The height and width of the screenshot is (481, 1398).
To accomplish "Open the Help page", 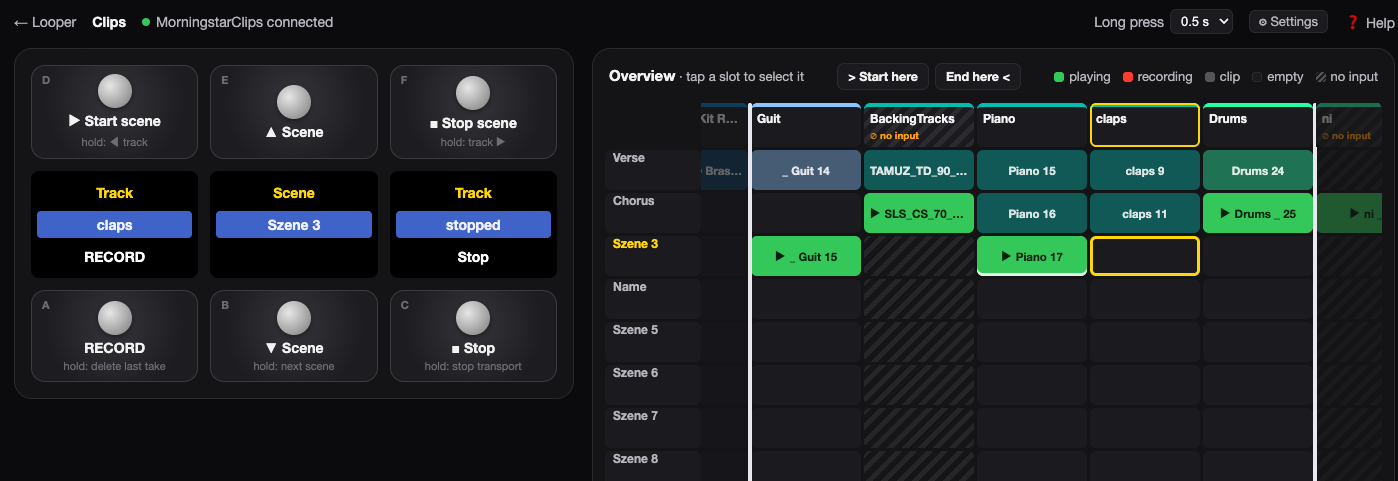I will [x=1368, y=22].
